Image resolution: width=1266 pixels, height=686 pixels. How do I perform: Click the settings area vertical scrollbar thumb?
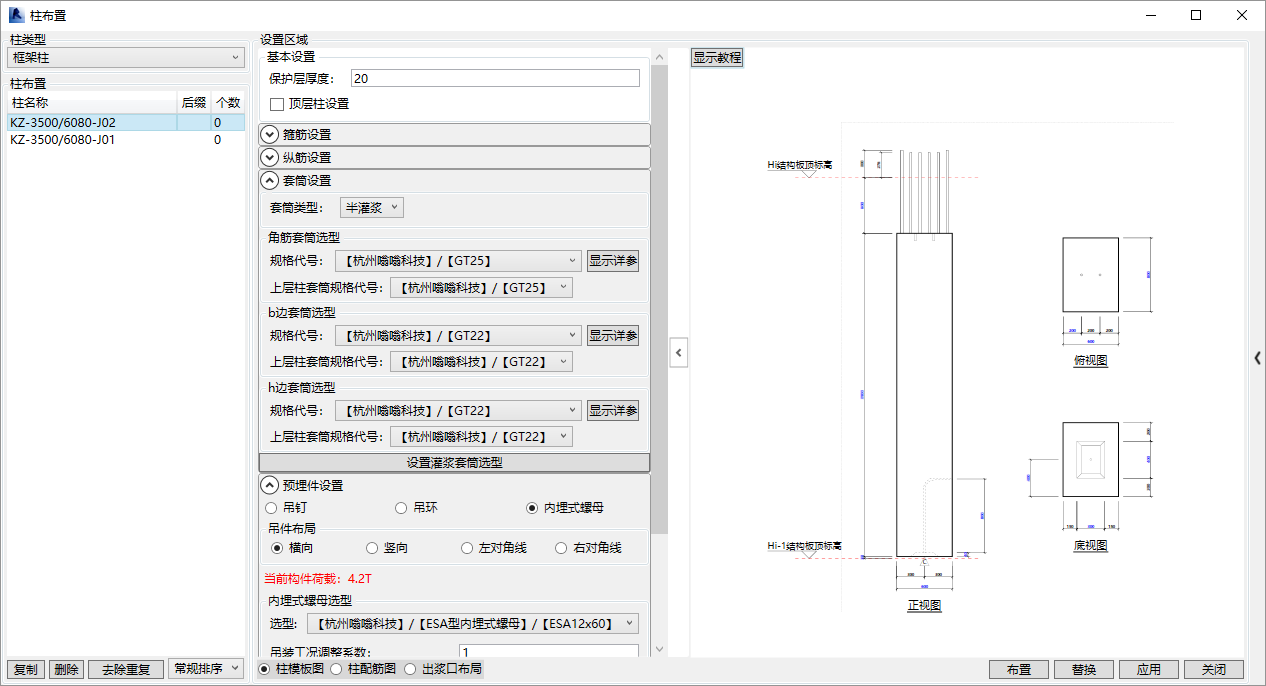tap(659, 299)
